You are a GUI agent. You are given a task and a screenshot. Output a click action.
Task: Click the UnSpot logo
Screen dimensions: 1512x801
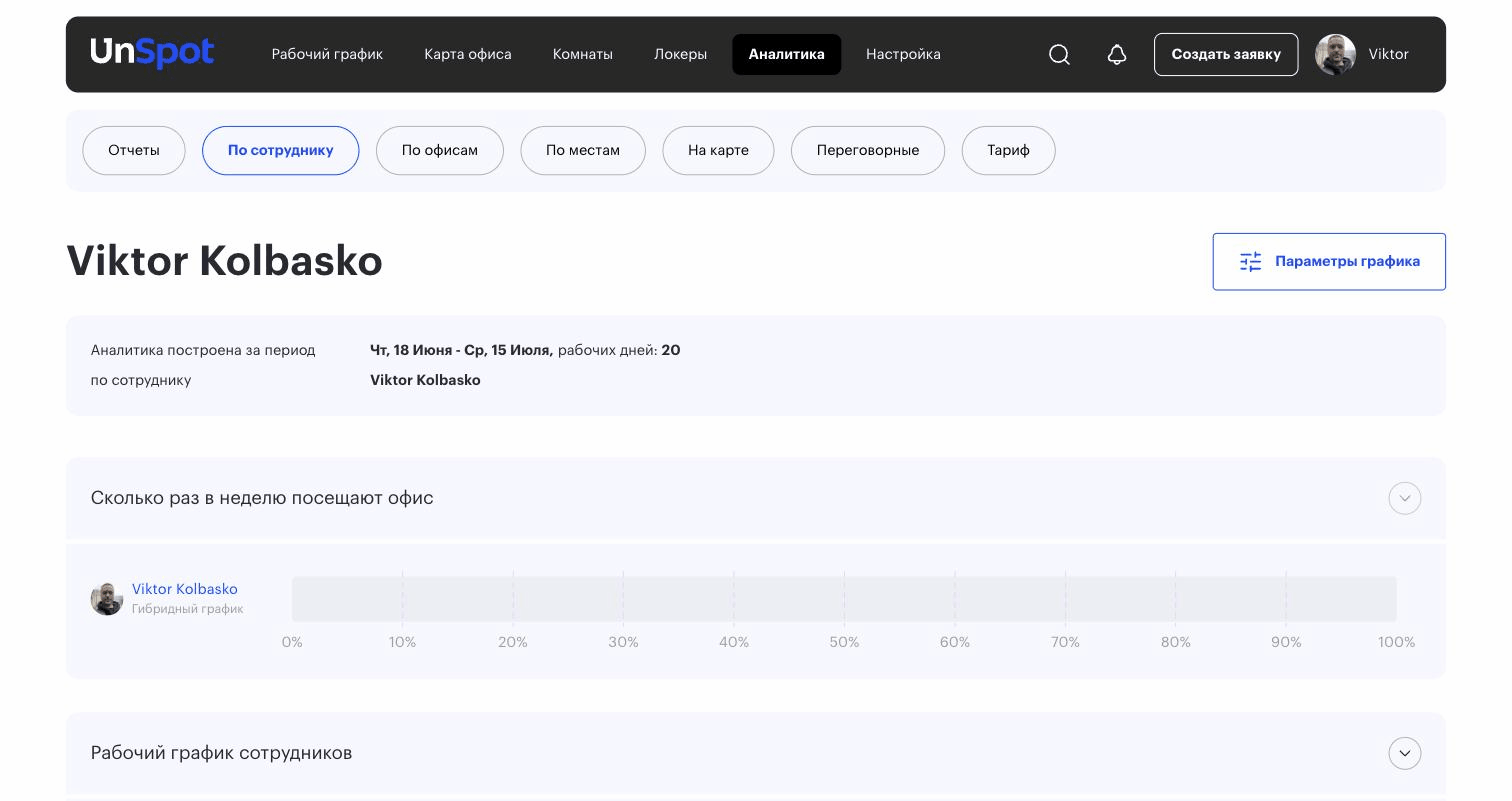pos(152,53)
